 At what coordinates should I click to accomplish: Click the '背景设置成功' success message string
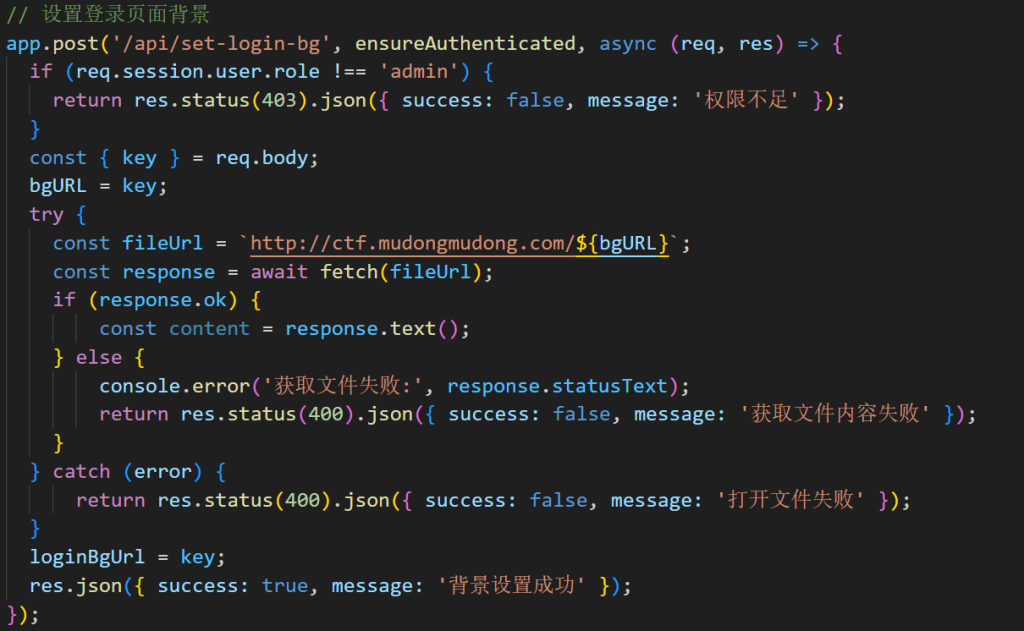[x=511, y=586]
